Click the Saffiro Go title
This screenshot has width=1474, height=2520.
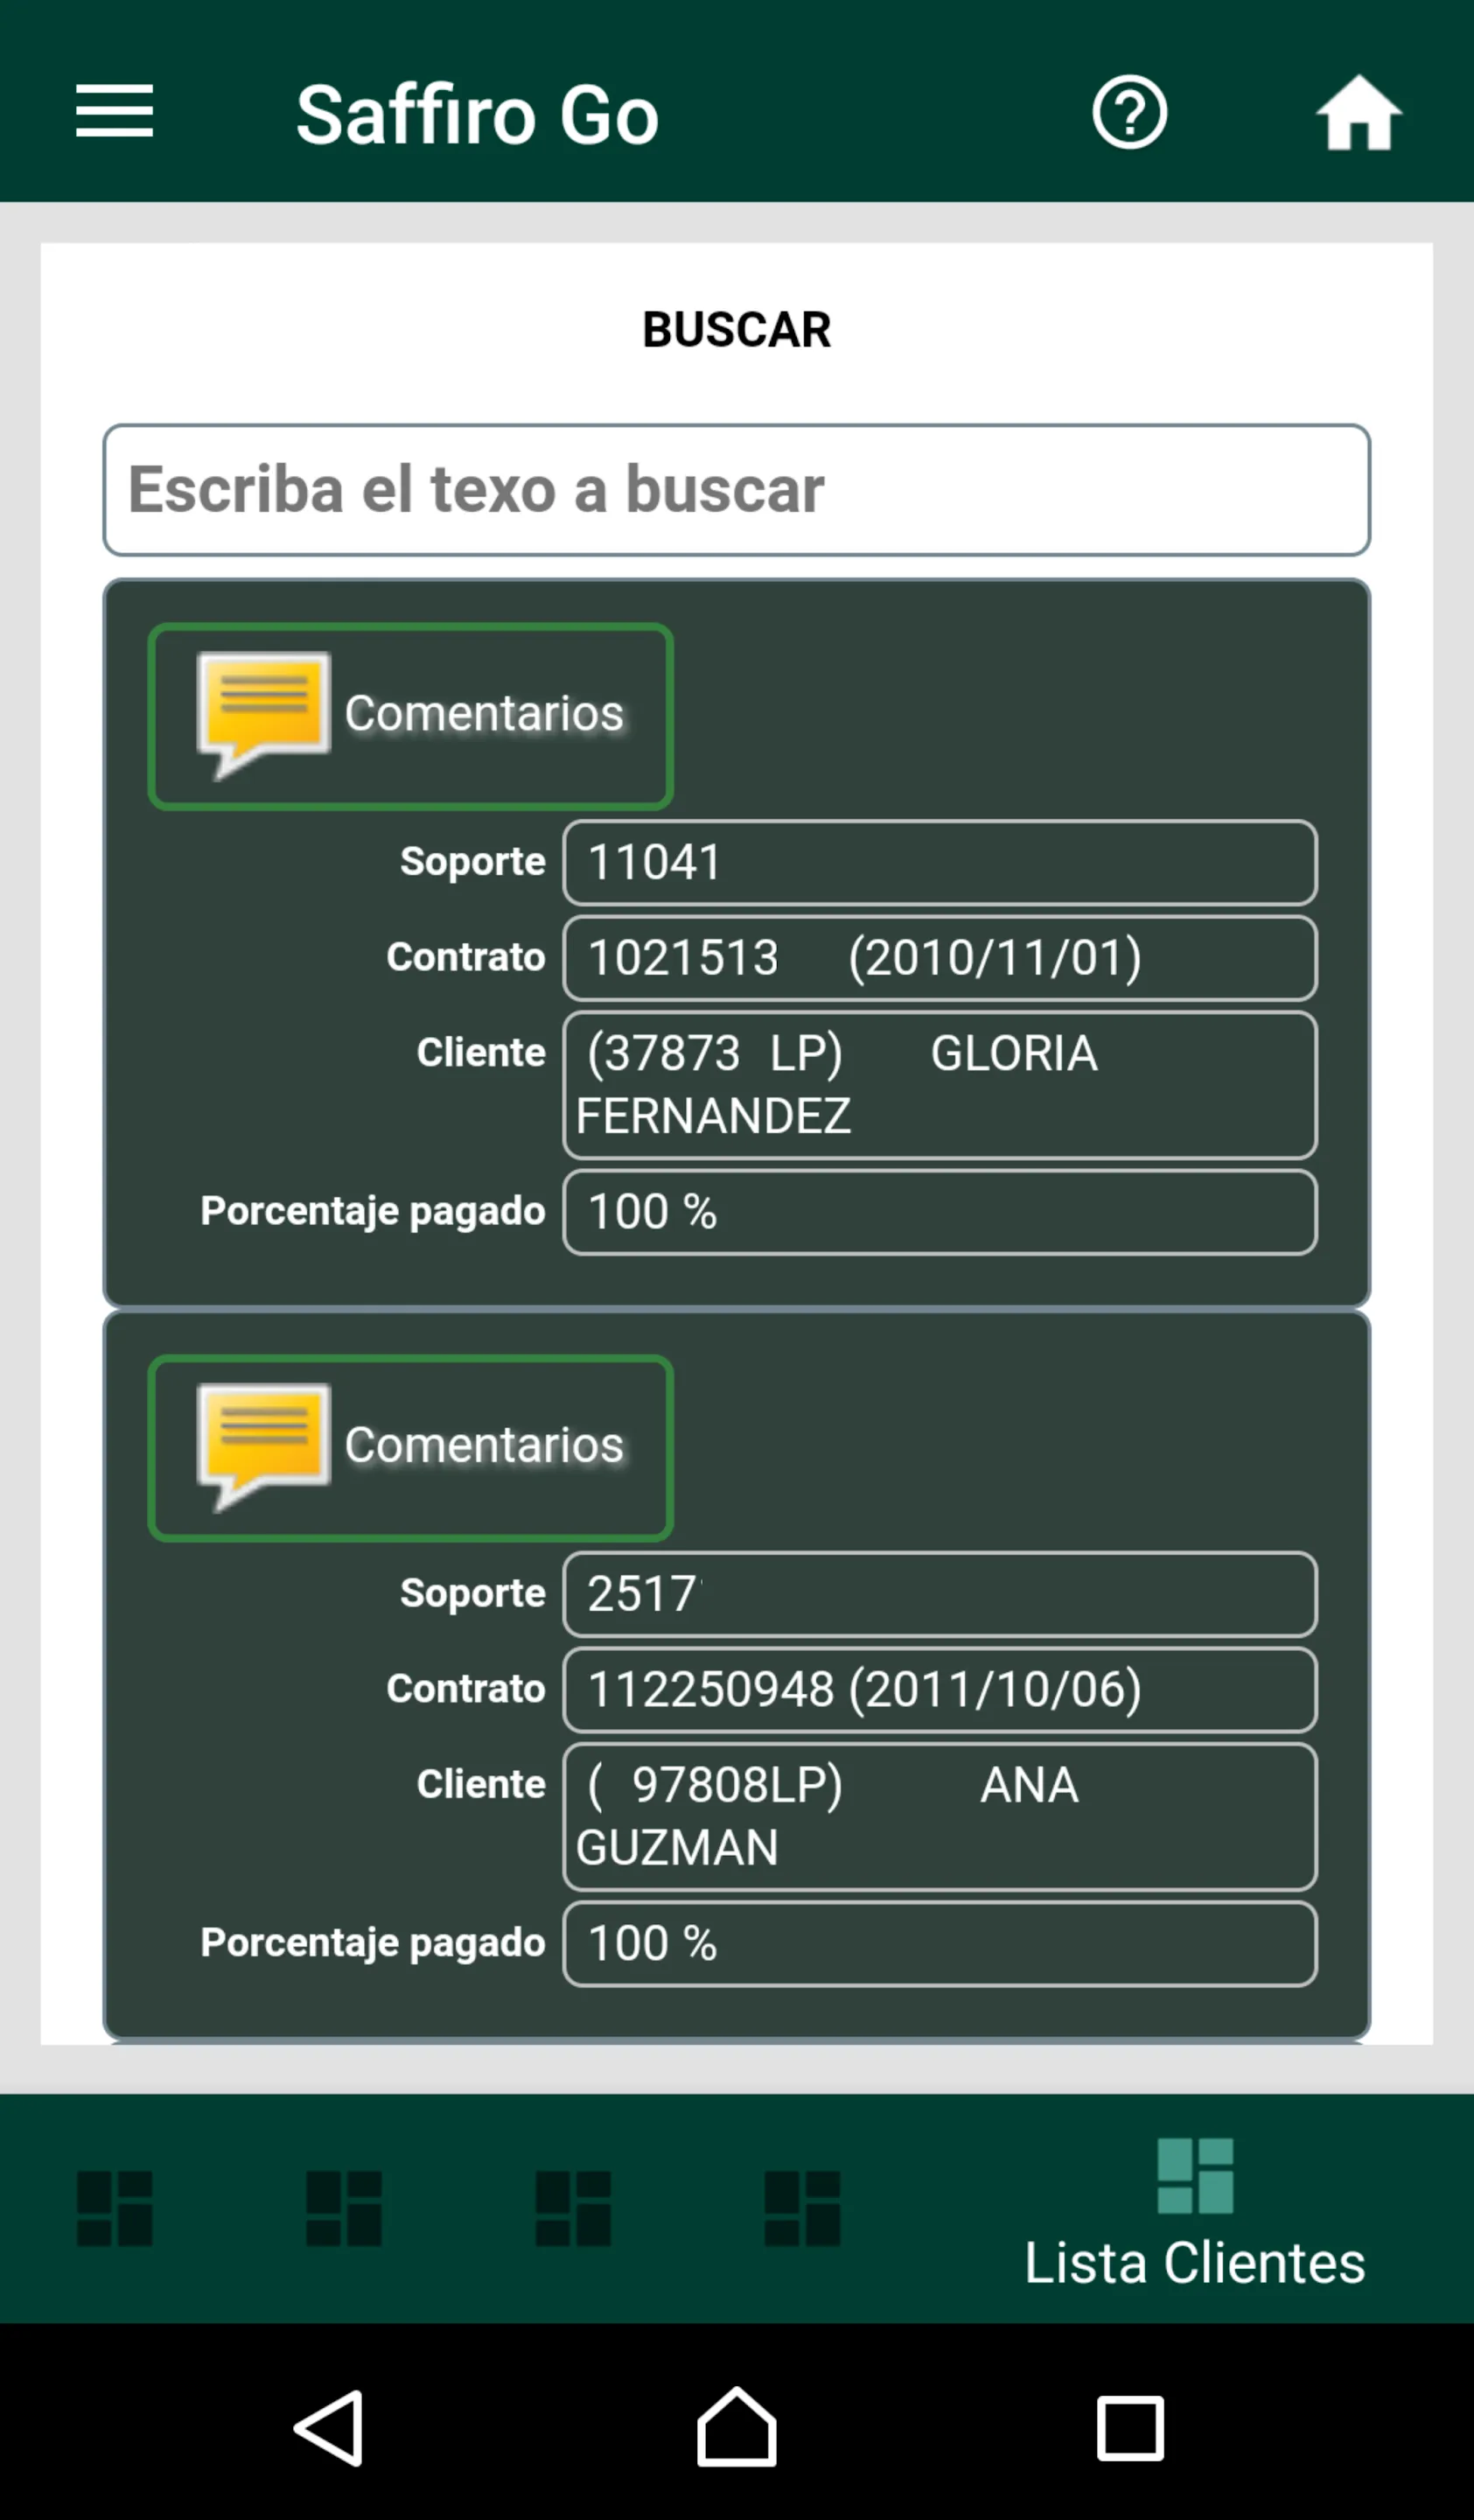point(477,115)
